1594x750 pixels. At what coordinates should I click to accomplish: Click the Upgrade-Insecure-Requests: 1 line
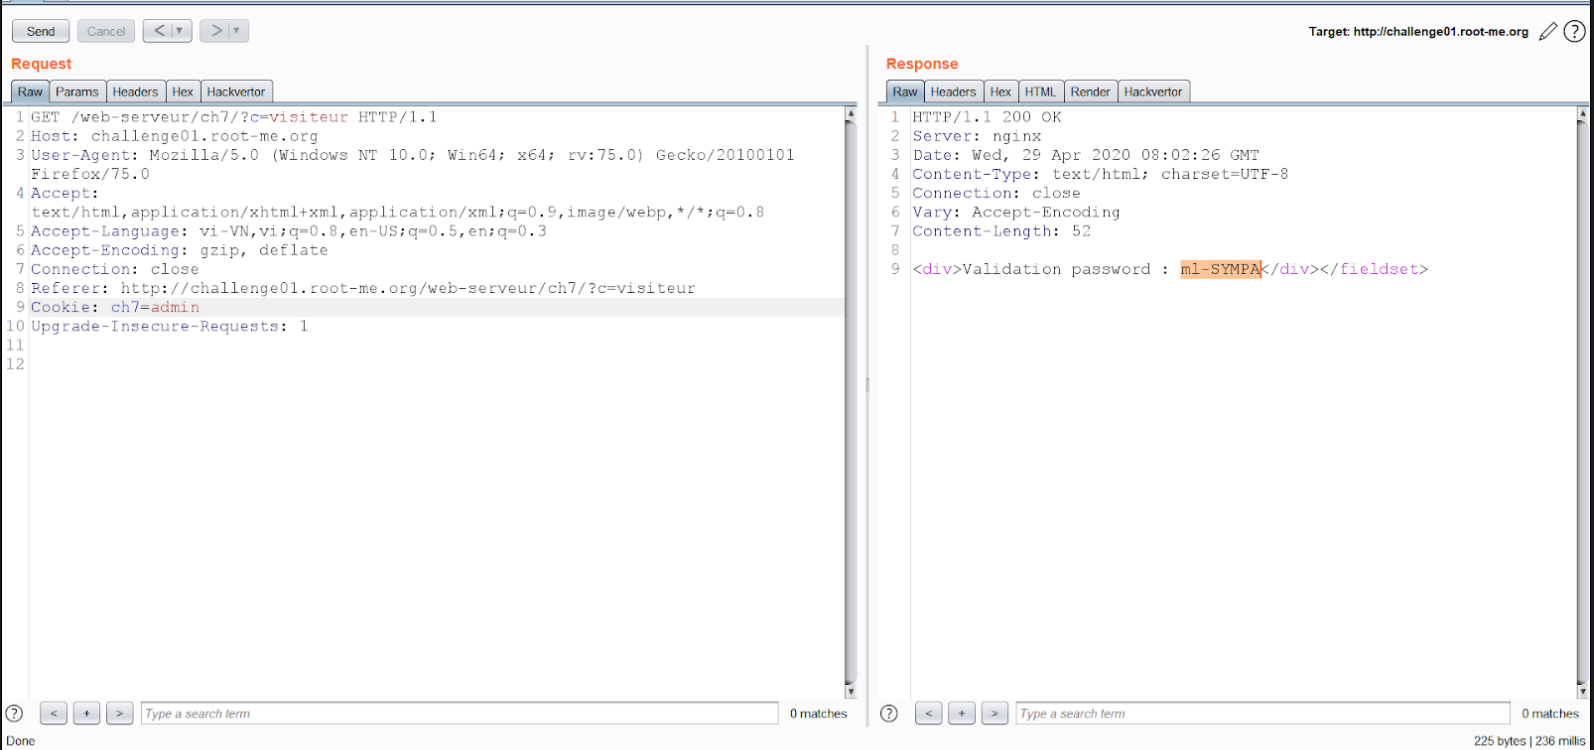[169, 326]
